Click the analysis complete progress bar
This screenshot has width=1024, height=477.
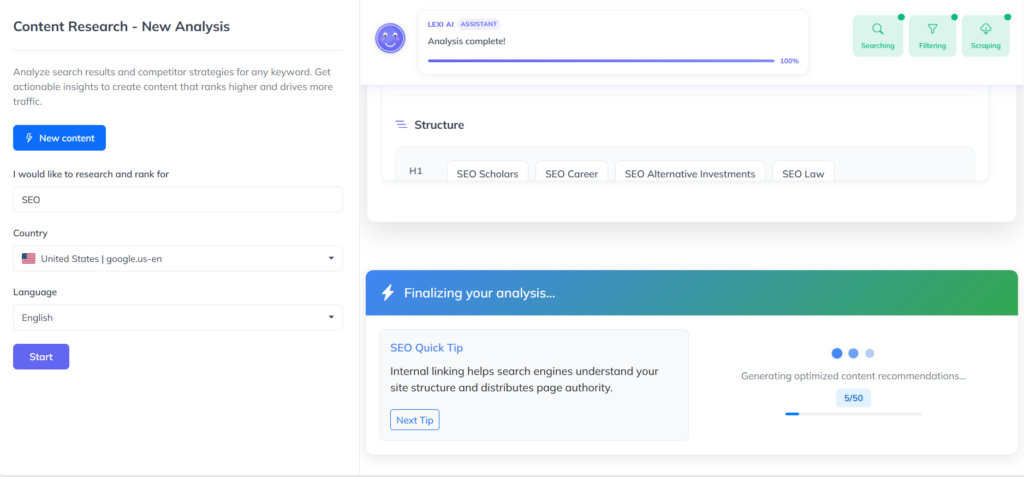coord(601,61)
